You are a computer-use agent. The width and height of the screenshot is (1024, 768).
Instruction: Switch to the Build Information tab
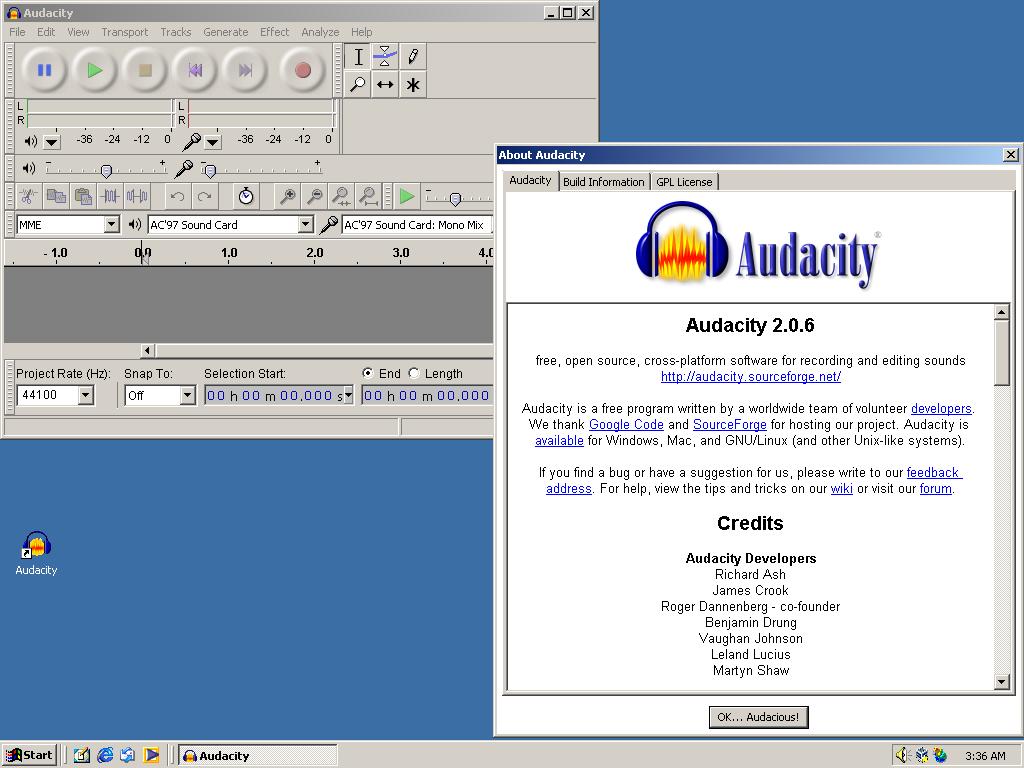tap(603, 182)
